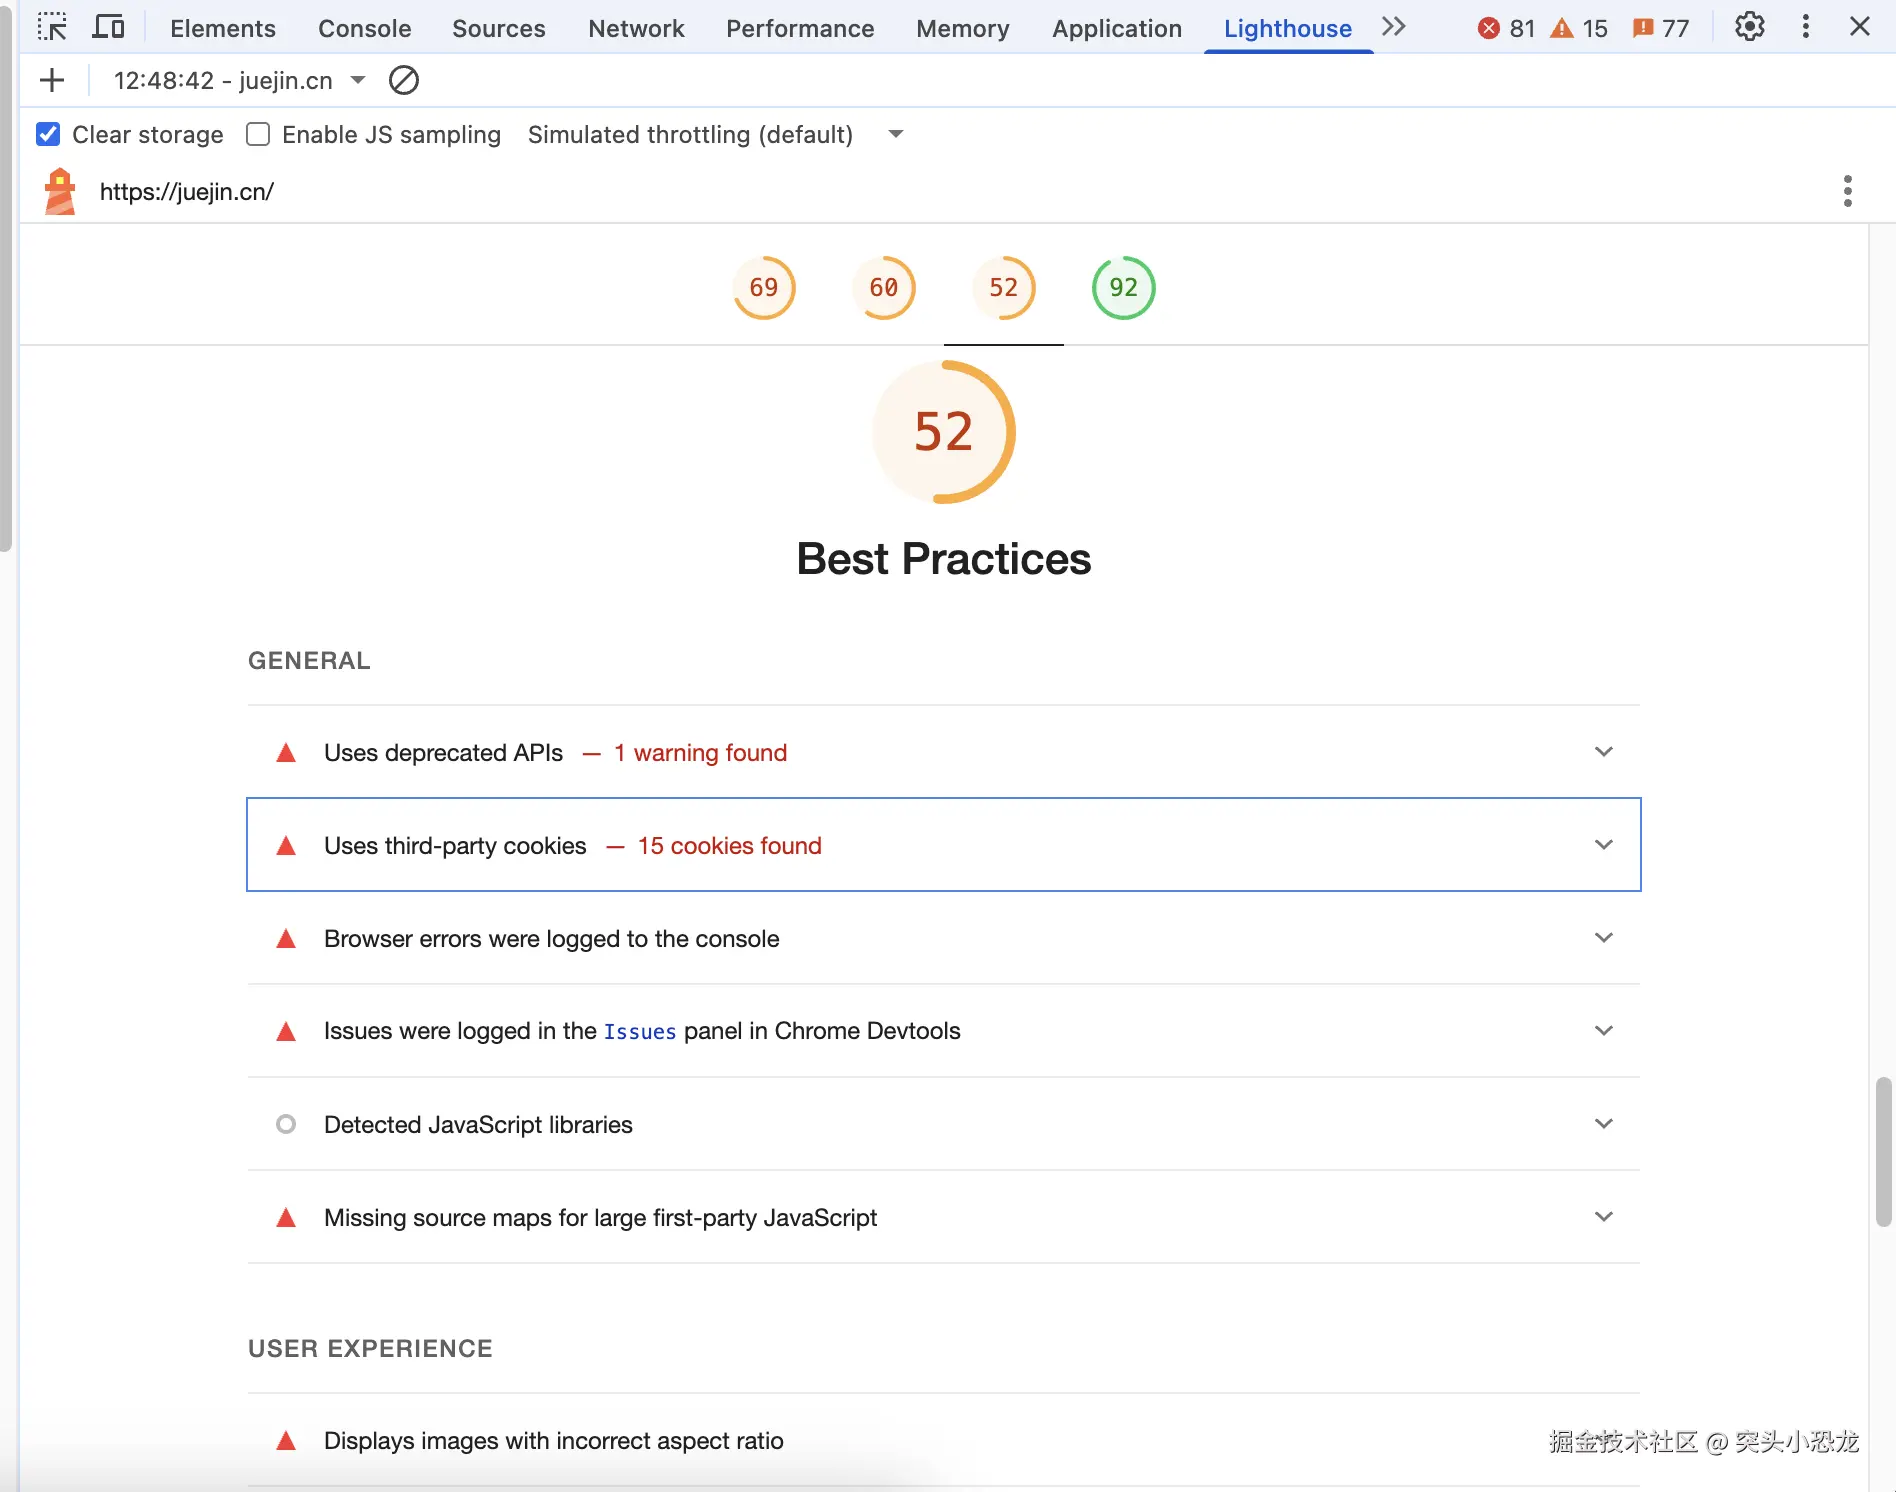
Task: Click the gray circle beside JavaScript libraries
Action: click(x=286, y=1124)
